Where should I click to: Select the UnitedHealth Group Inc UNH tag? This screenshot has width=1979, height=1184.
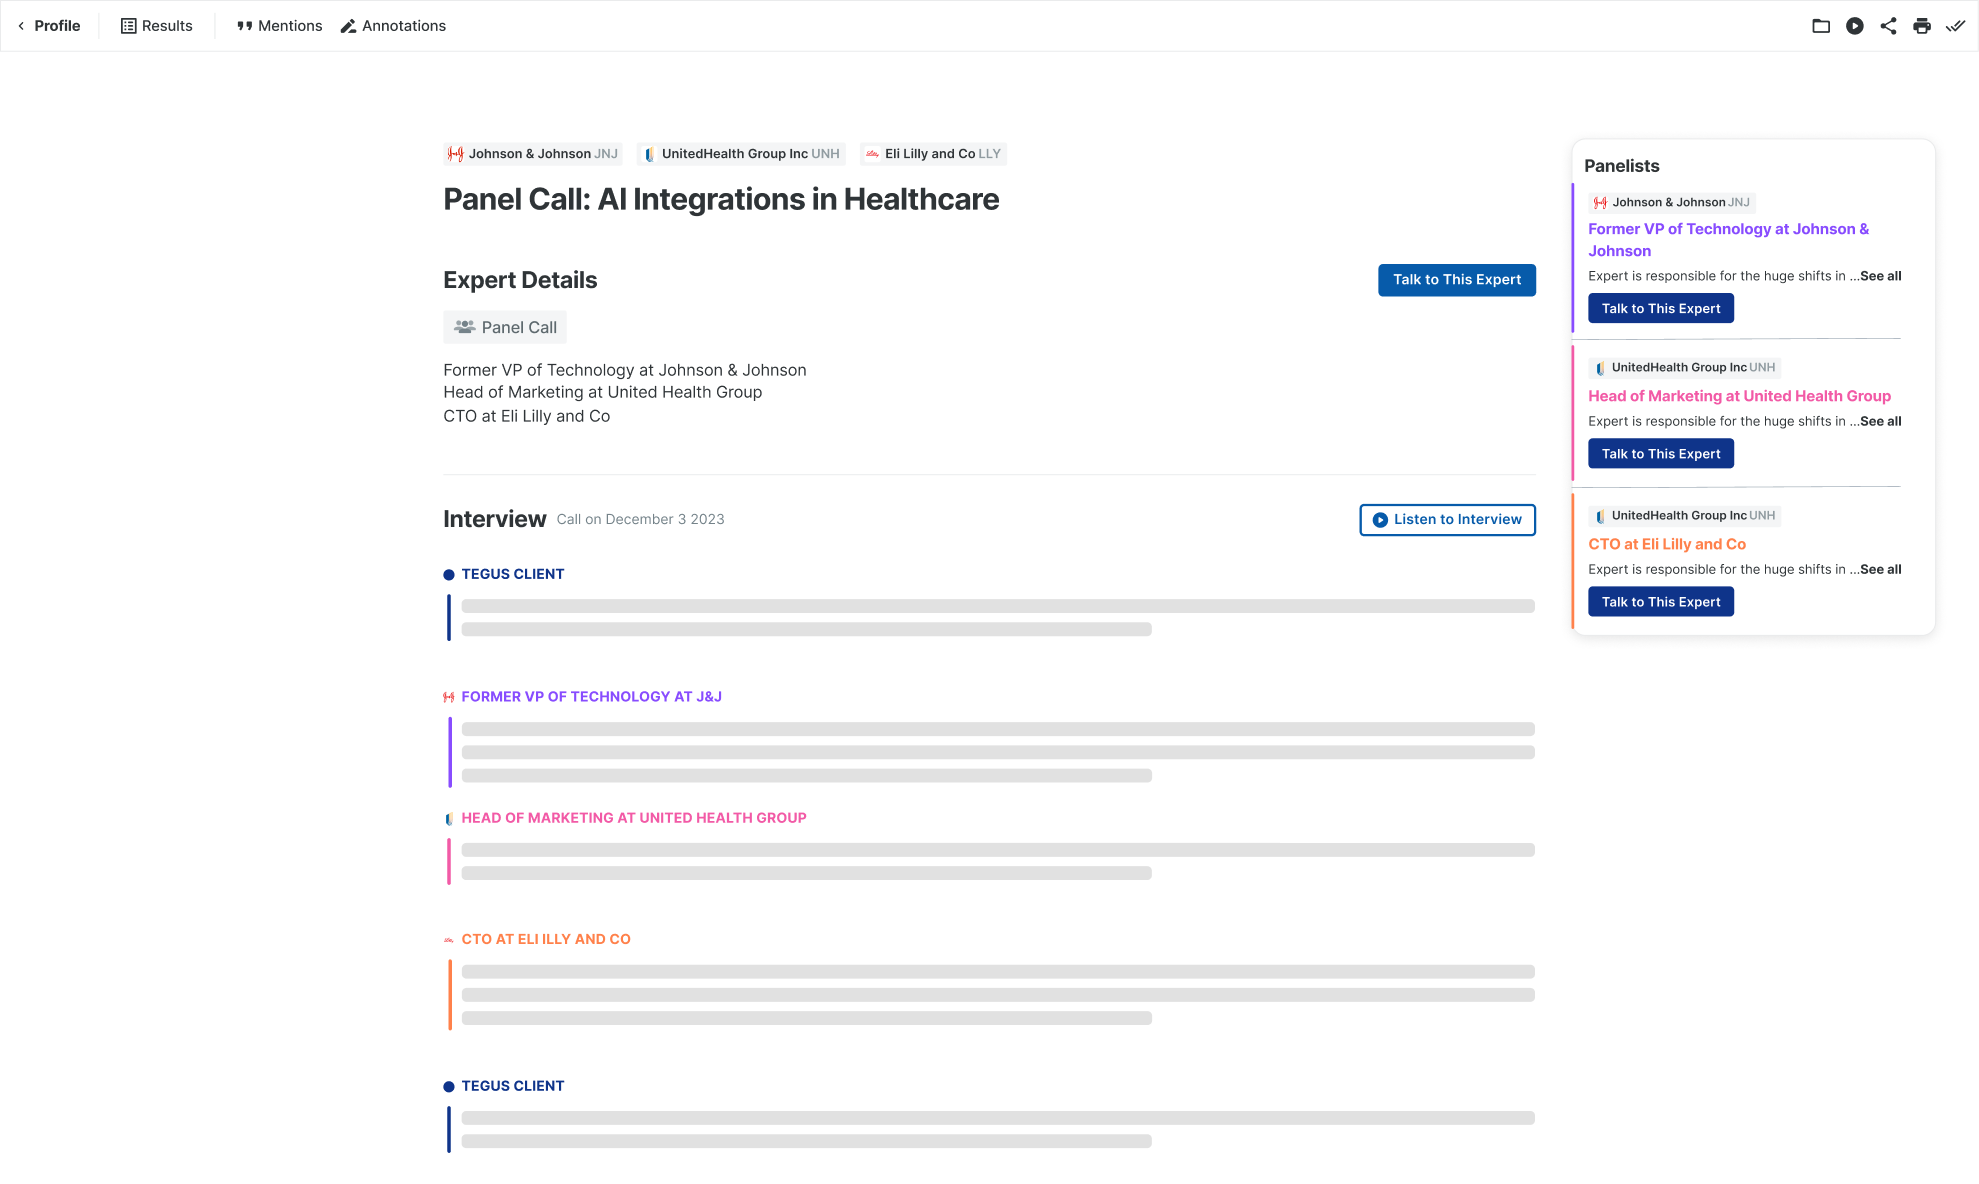pyautogui.click(x=741, y=154)
